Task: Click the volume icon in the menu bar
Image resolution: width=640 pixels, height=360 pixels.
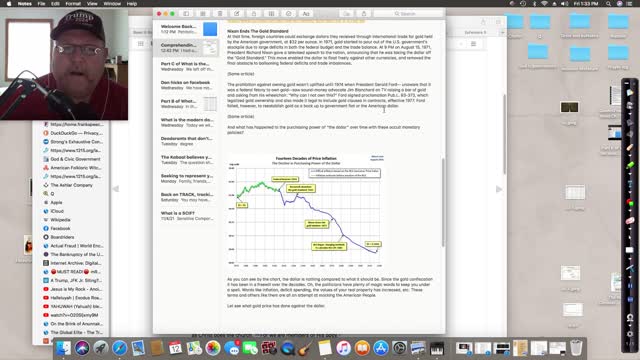Action: click(564, 4)
